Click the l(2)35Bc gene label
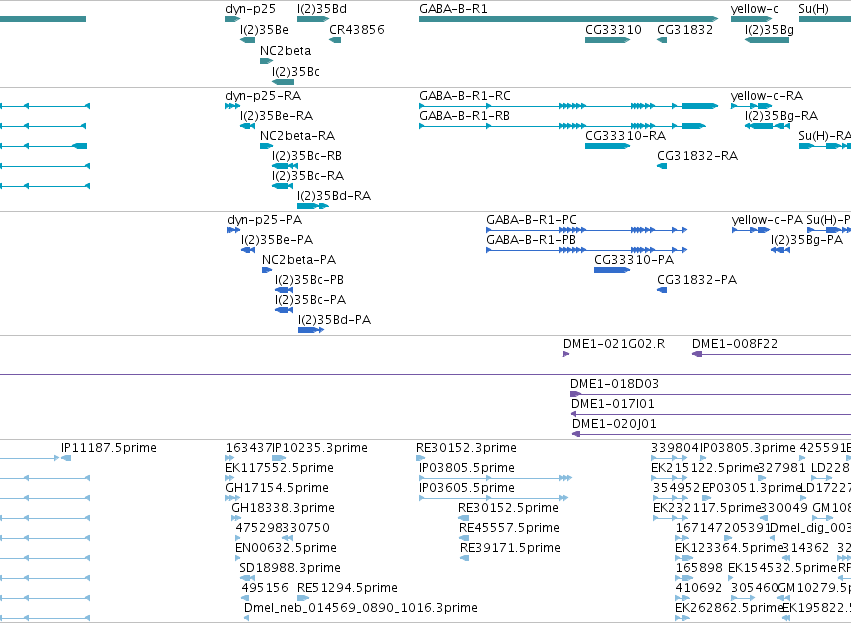 click(296, 72)
